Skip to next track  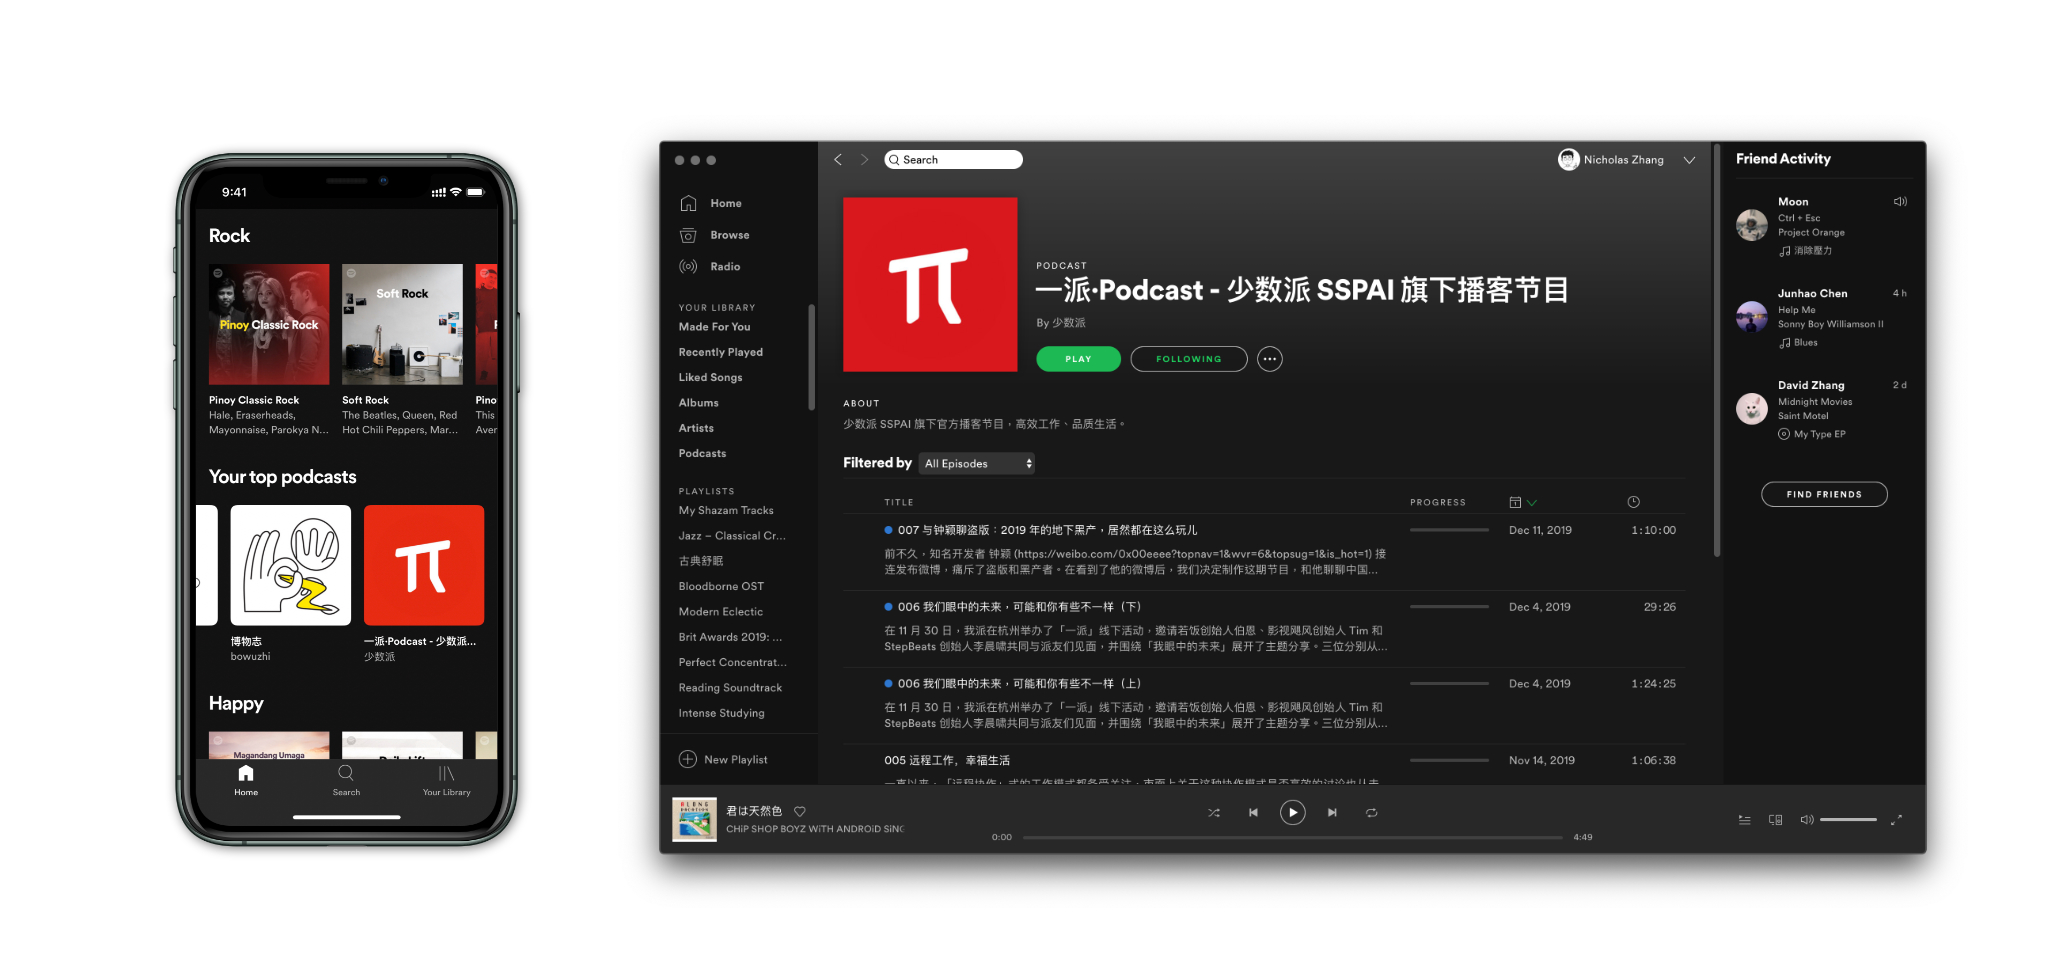click(x=1332, y=813)
